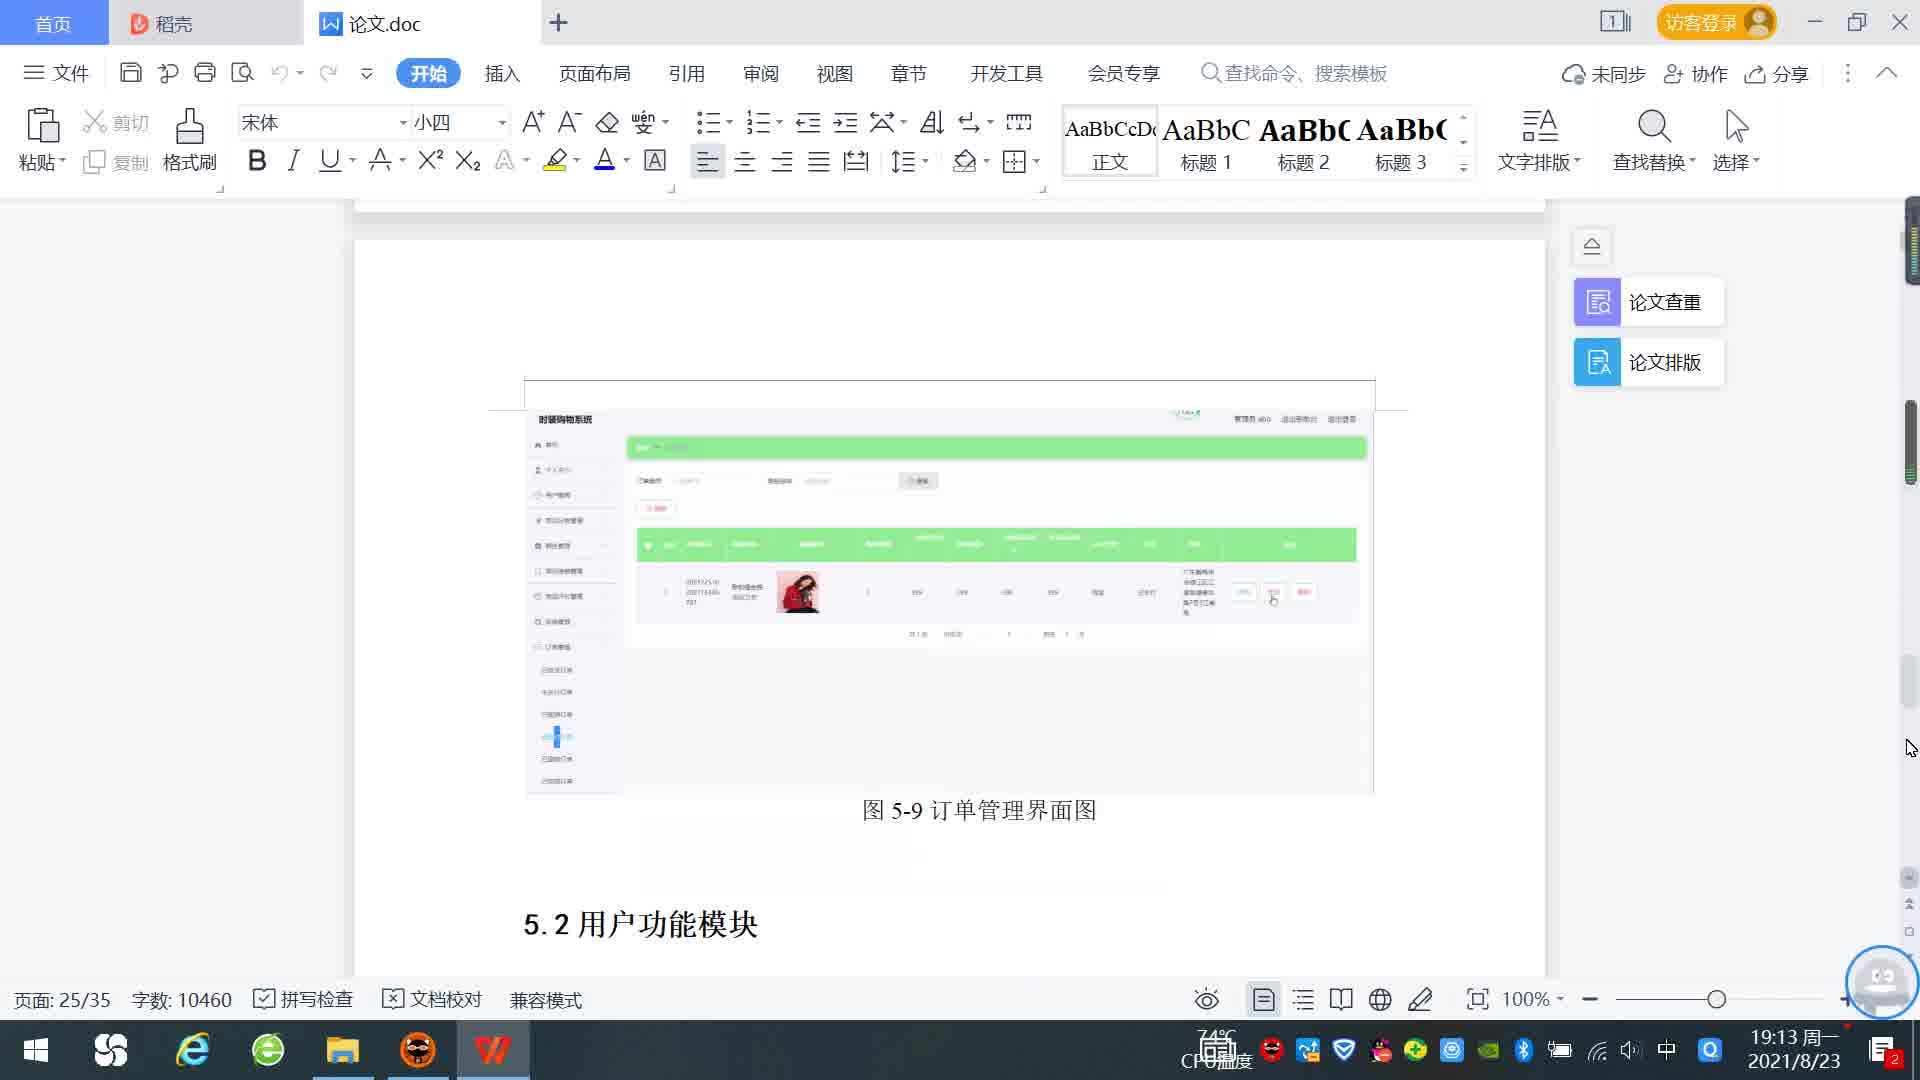Image resolution: width=1920 pixels, height=1080 pixels.
Task: Switch to 页面布局 (Page Layout) tab
Action: pyautogui.click(x=594, y=74)
